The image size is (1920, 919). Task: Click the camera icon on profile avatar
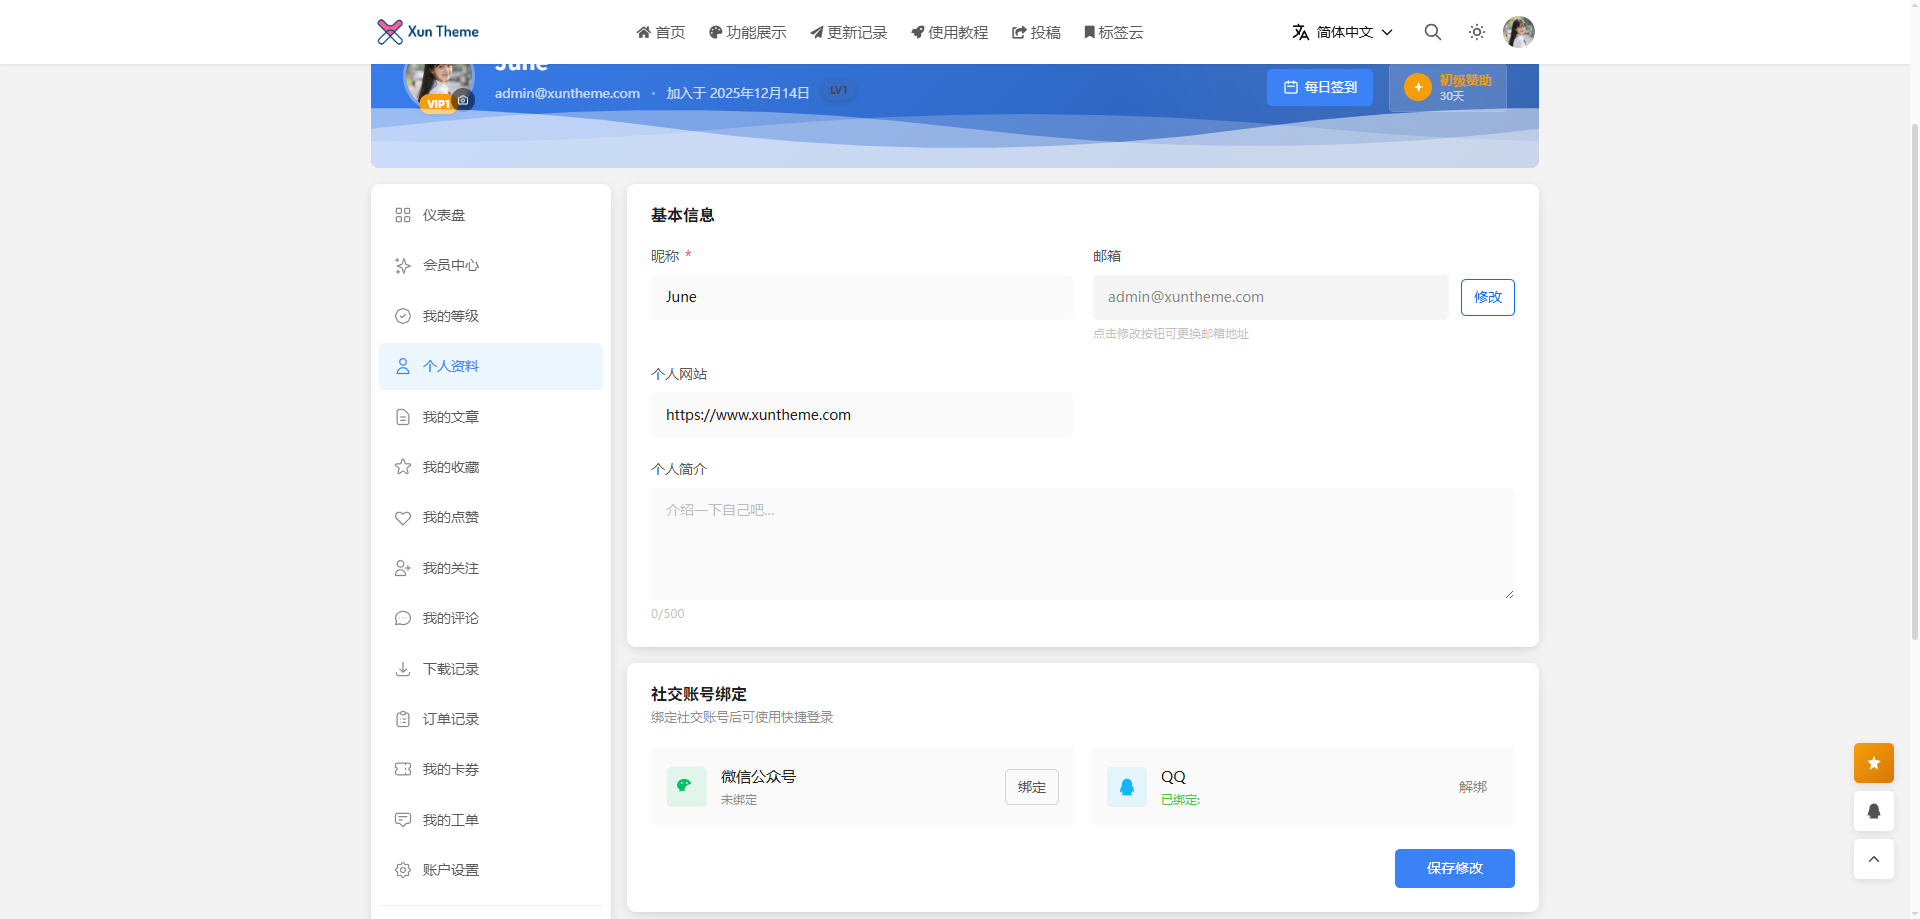463,100
